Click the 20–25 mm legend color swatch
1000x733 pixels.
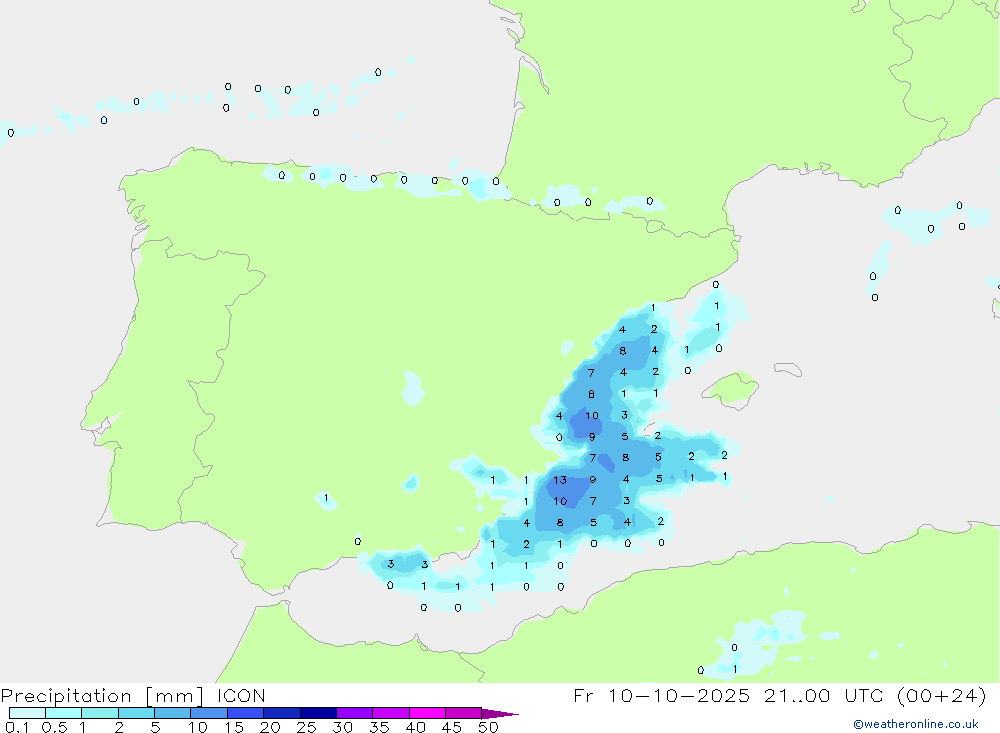click(282, 713)
